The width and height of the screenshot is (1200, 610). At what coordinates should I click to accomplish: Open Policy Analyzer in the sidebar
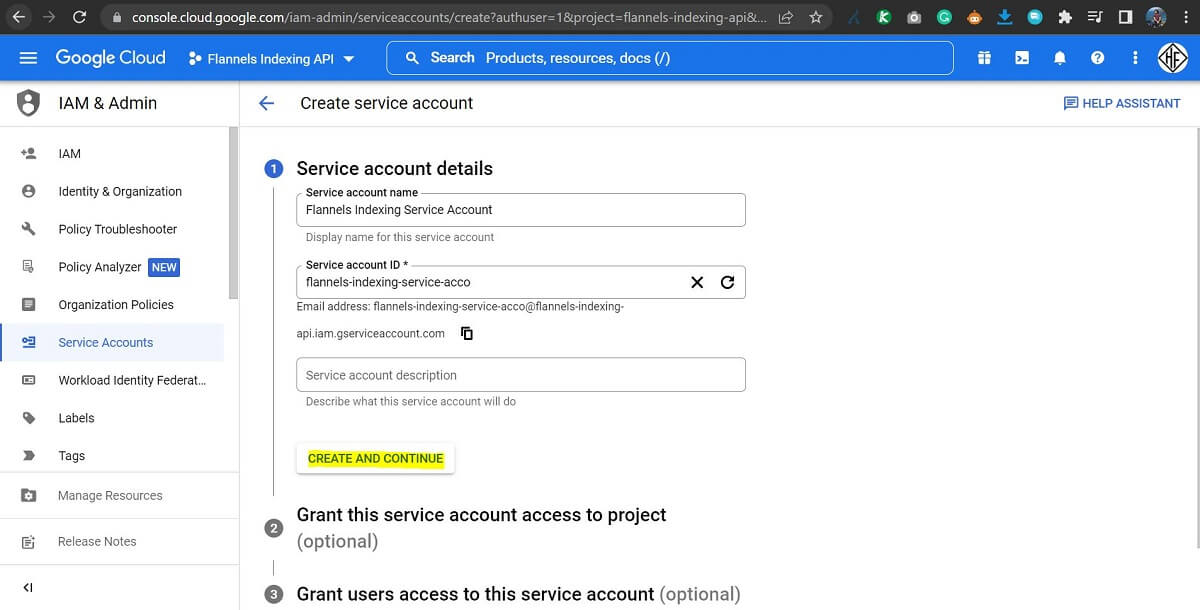coord(112,267)
